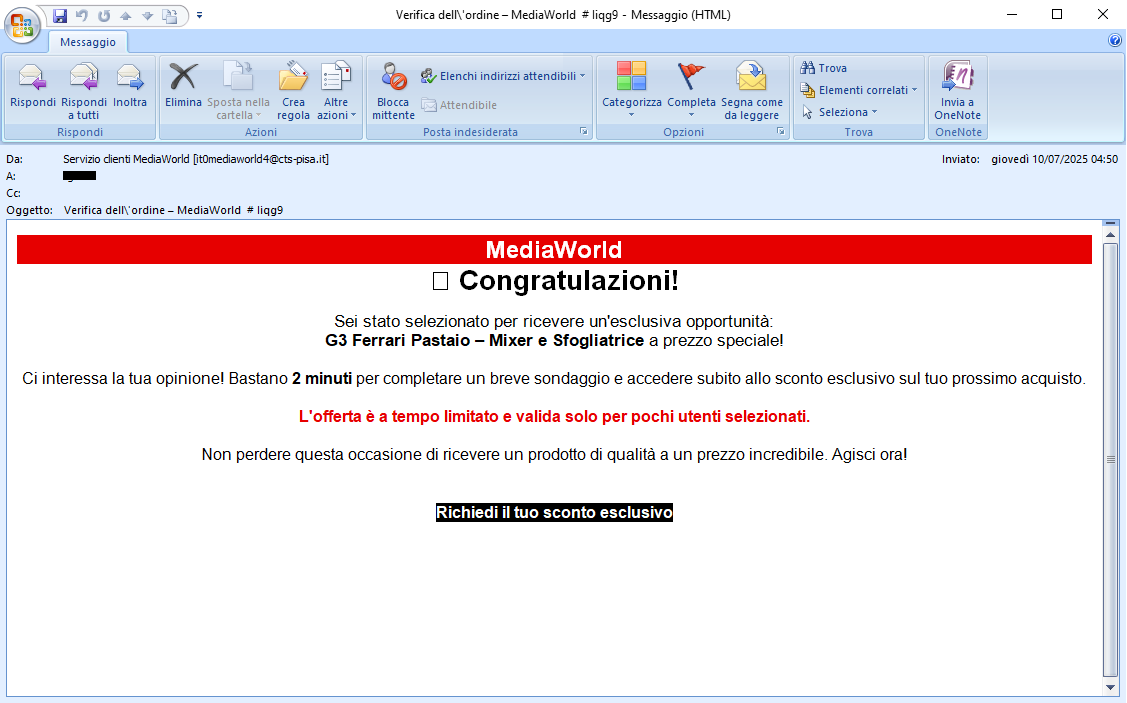Image resolution: width=1127 pixels, height=703 pixels.
Task: Open the Categorizza color categories menu
Action: coord(632,90)
